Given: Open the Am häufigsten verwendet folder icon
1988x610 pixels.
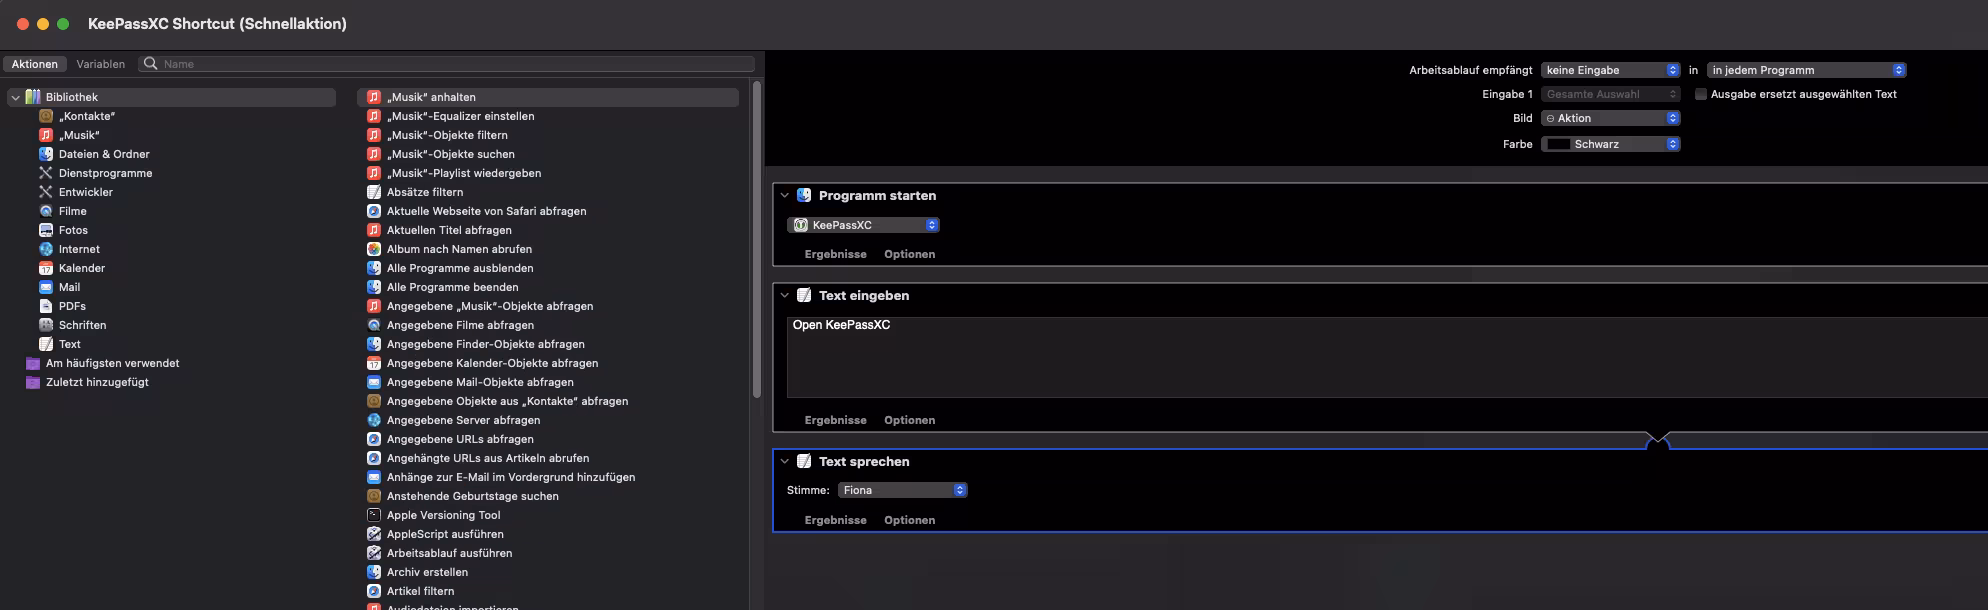Looking at the screenshot, I should (33, 363).
